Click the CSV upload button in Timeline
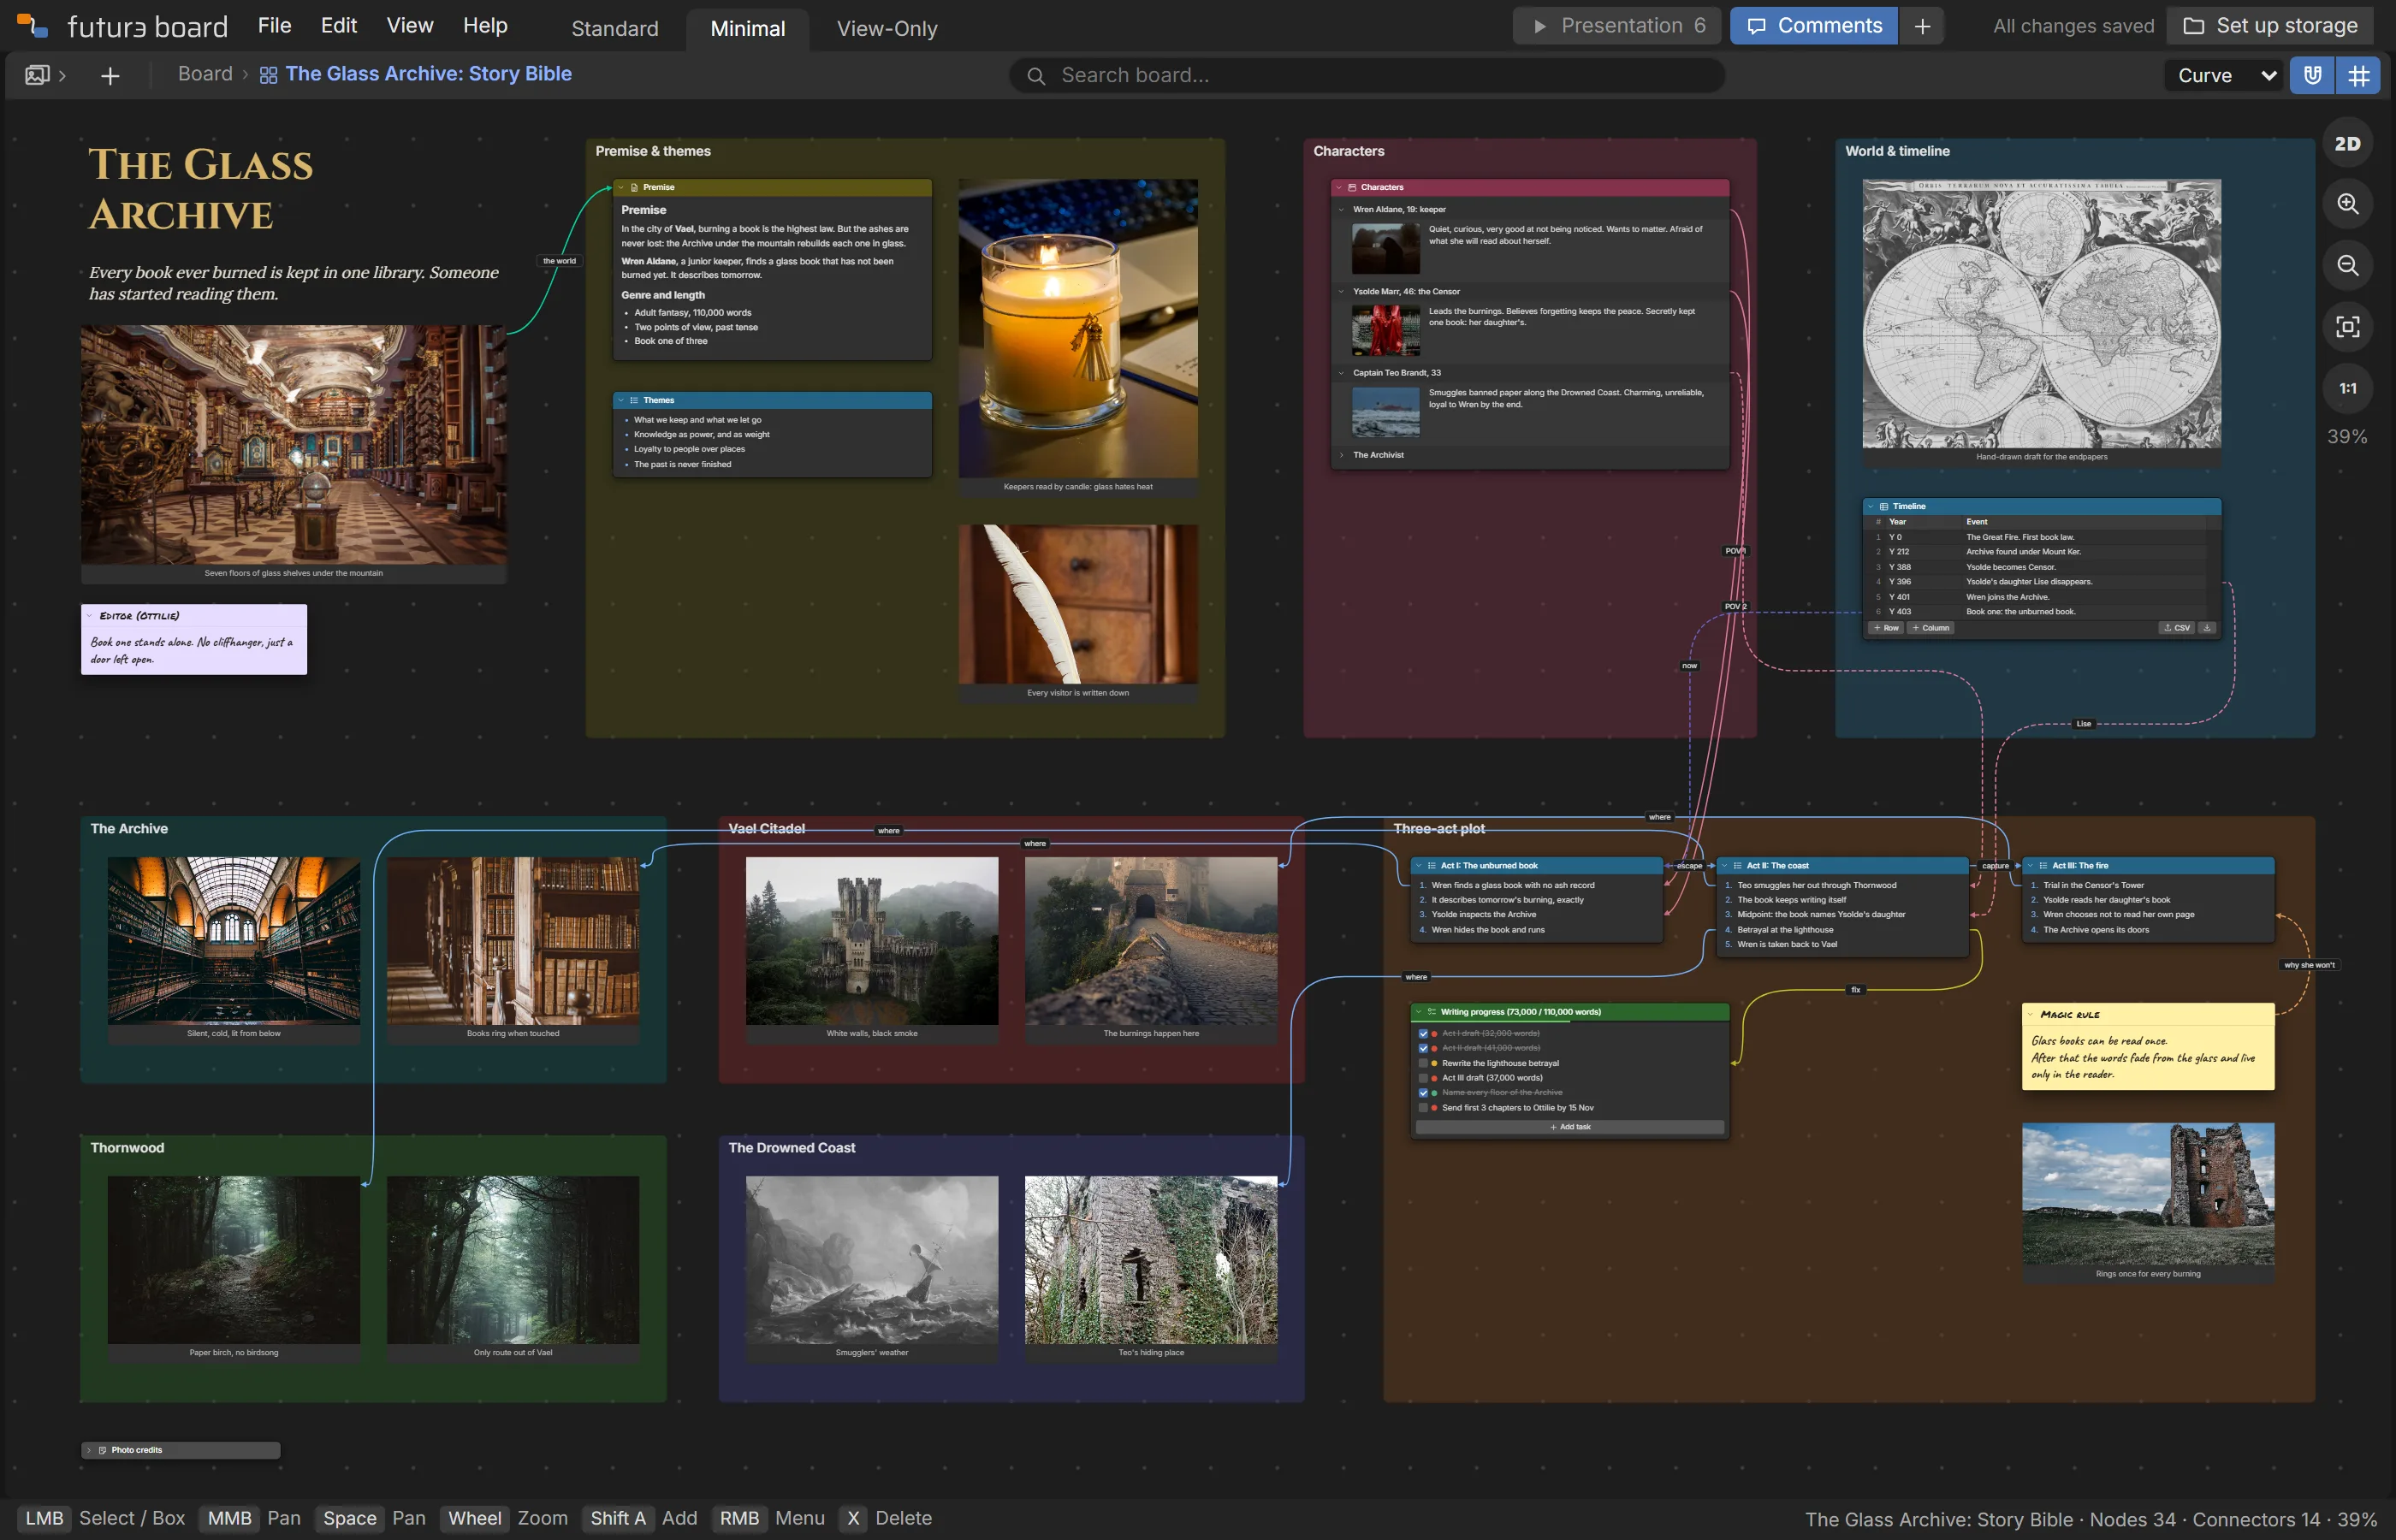The width and height of the screenshot is (2396, 1540). pyautogui.click(x=2176, y=628)
